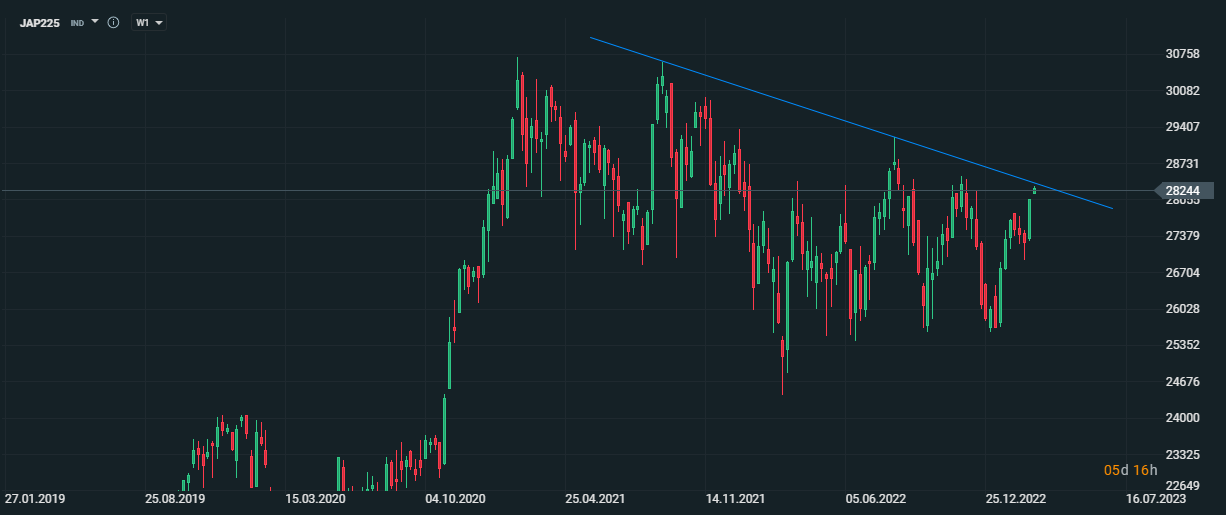Image resolution: width=1226 pixels, height=515 pixels.
Task: Click the 30082 price axis label
Action: (x=1183, y=90)
